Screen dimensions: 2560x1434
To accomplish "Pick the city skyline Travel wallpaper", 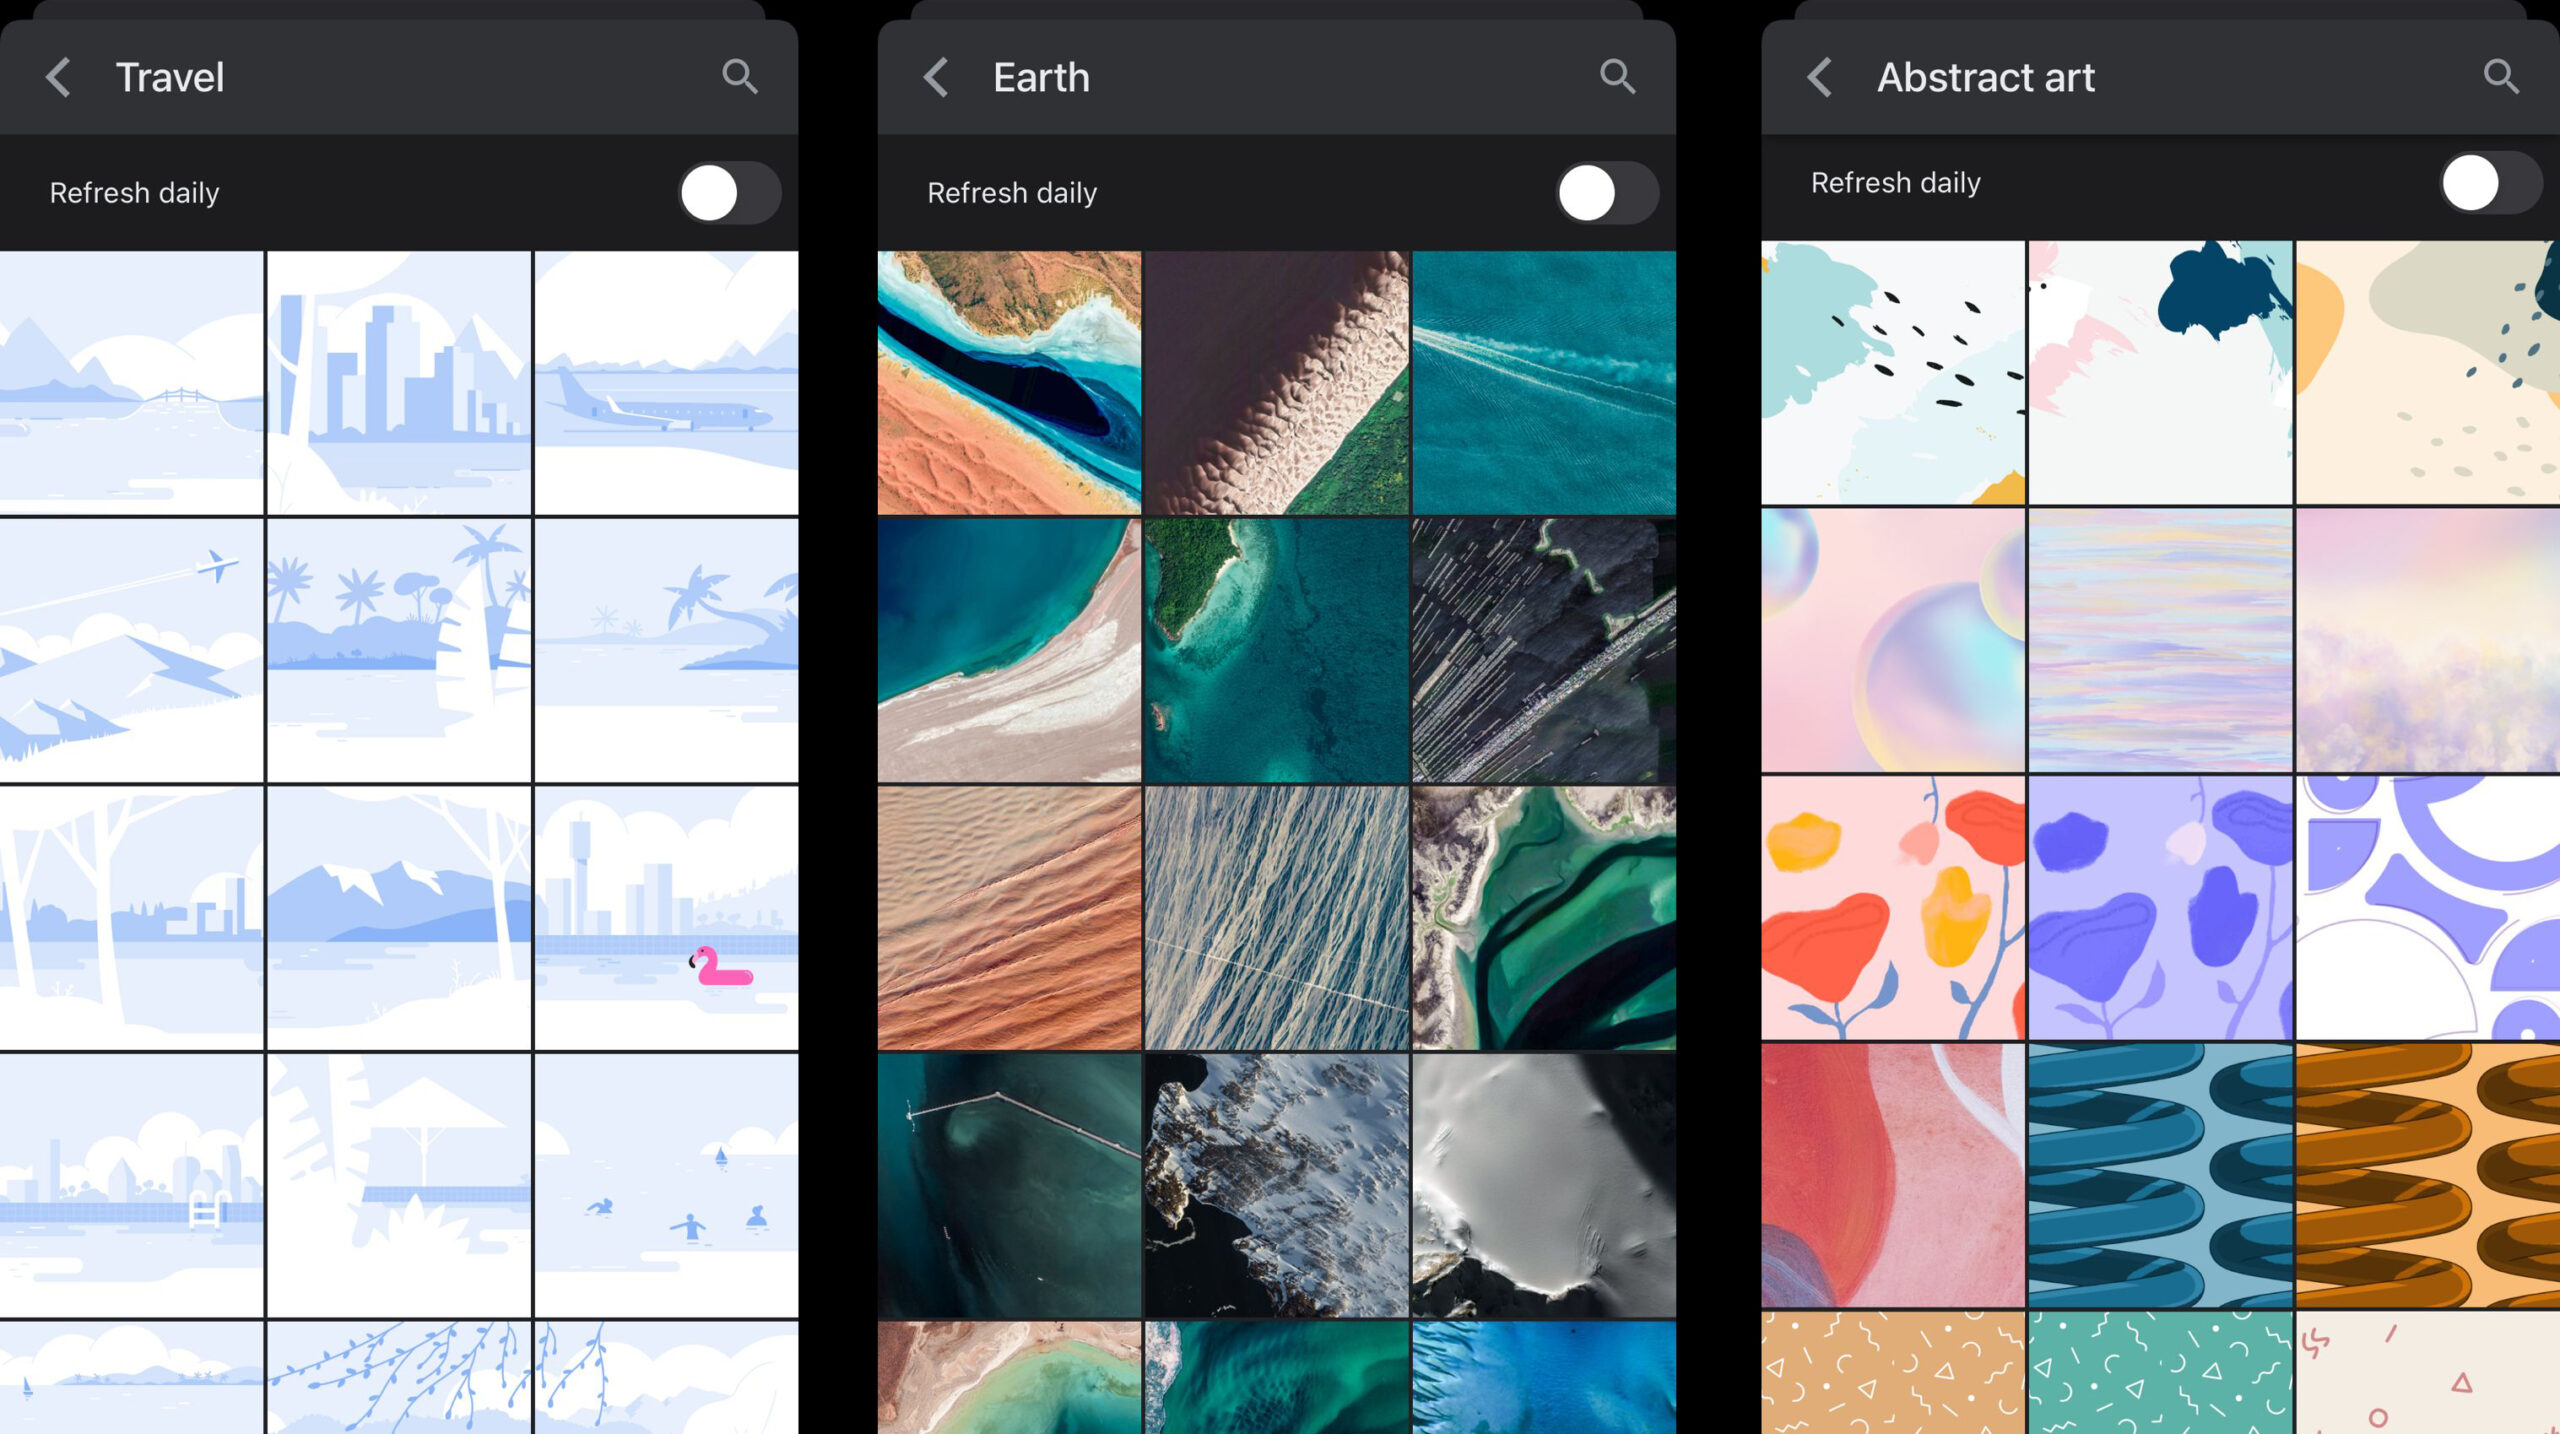I will tap(398, 383).
